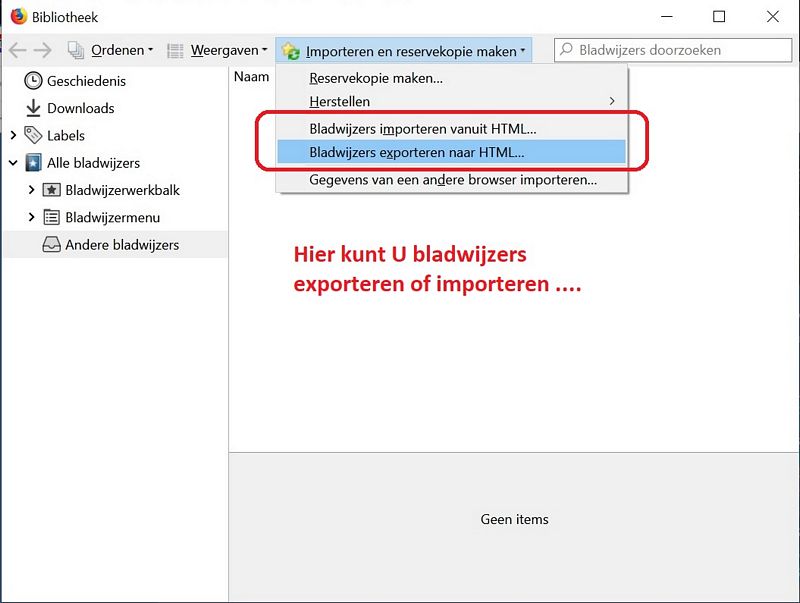Select Geschiedenis in the sidebar

(86, 81)
